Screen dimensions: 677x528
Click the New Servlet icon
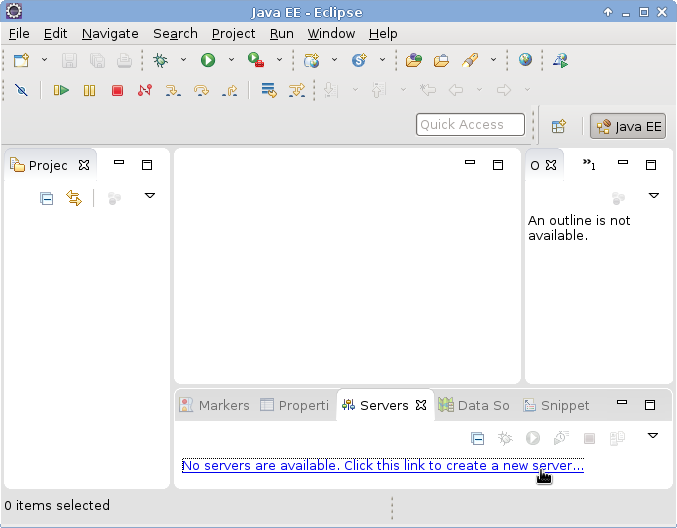[x=359, y=60]
